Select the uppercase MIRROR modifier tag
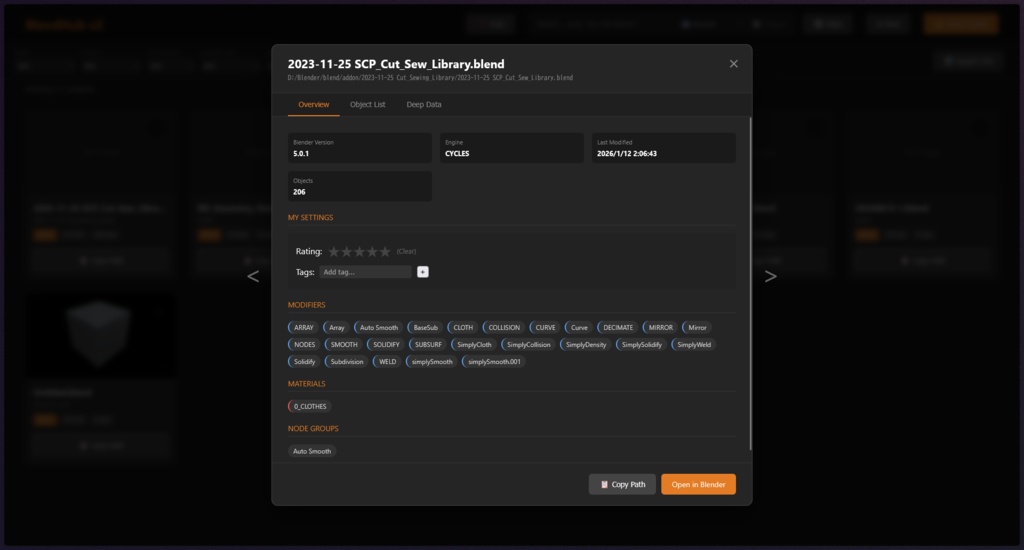This screenshot has height=550, width=1024. [660, 327]
